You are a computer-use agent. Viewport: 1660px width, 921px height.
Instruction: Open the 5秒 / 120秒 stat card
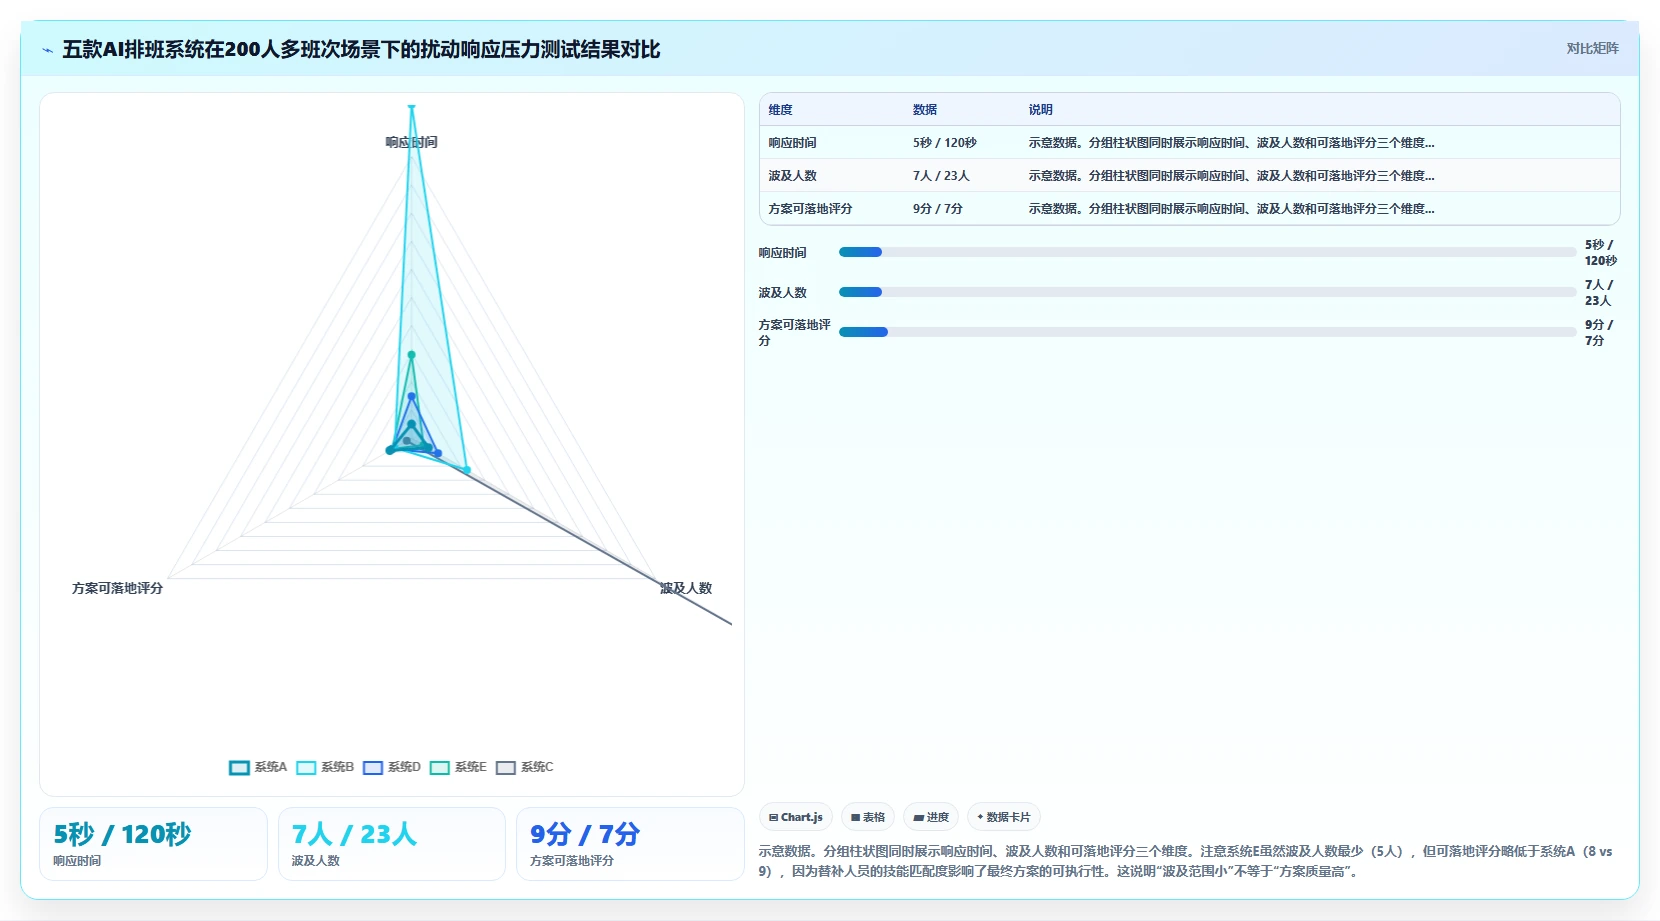(153, 844)
